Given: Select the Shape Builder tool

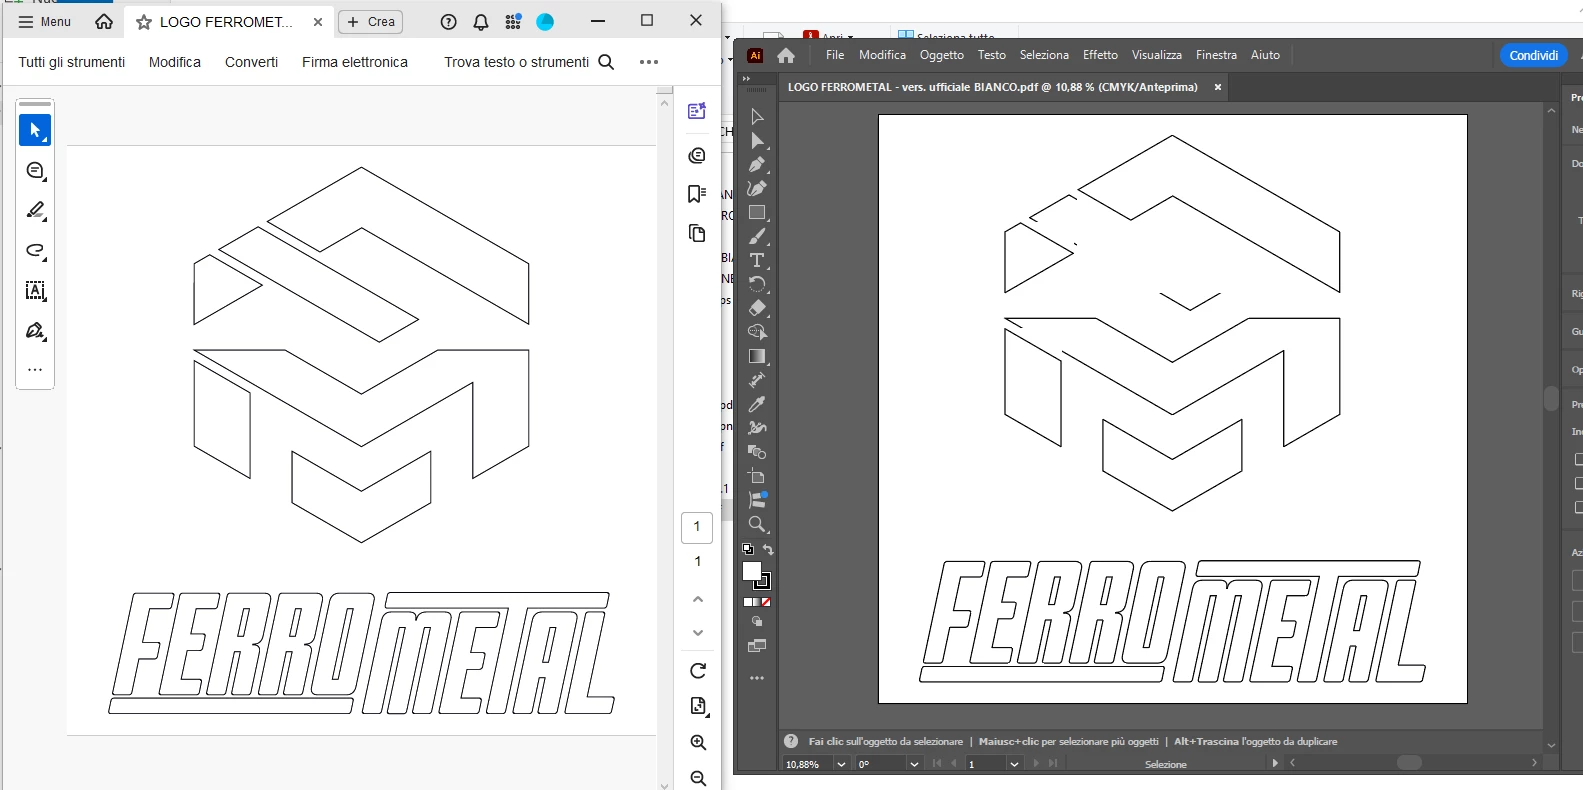Looking at the screenshot, I should [757, 332].
